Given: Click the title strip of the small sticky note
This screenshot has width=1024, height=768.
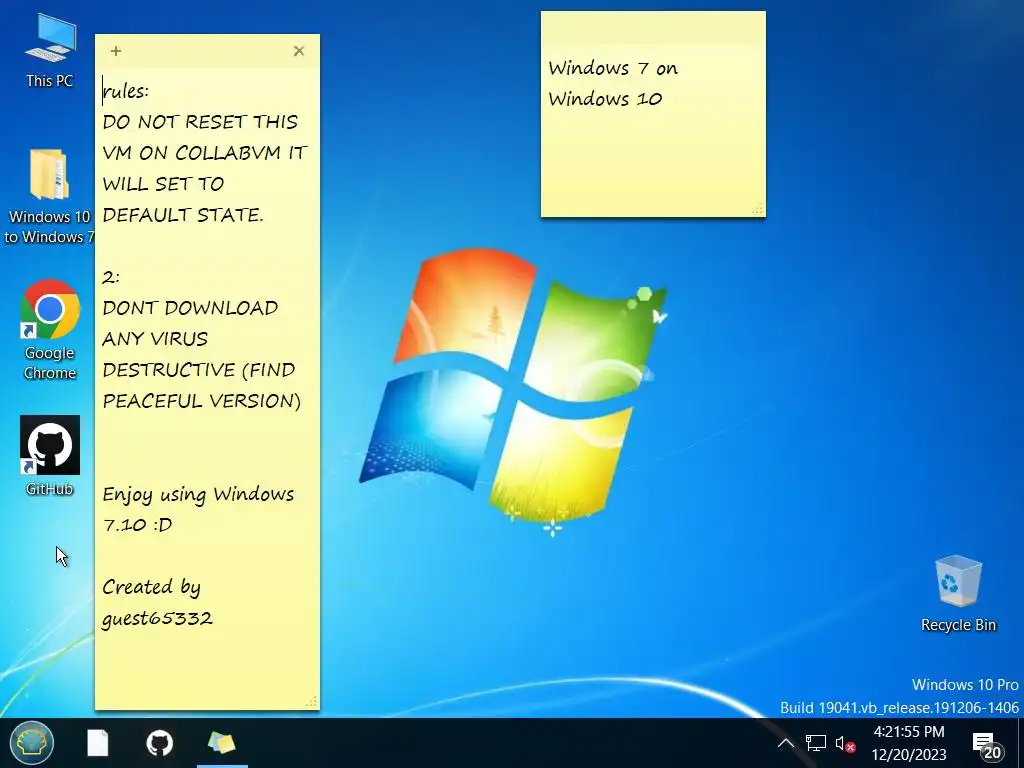Looking at the screenshot, I should pyautogui.click(x=653, y=28).
